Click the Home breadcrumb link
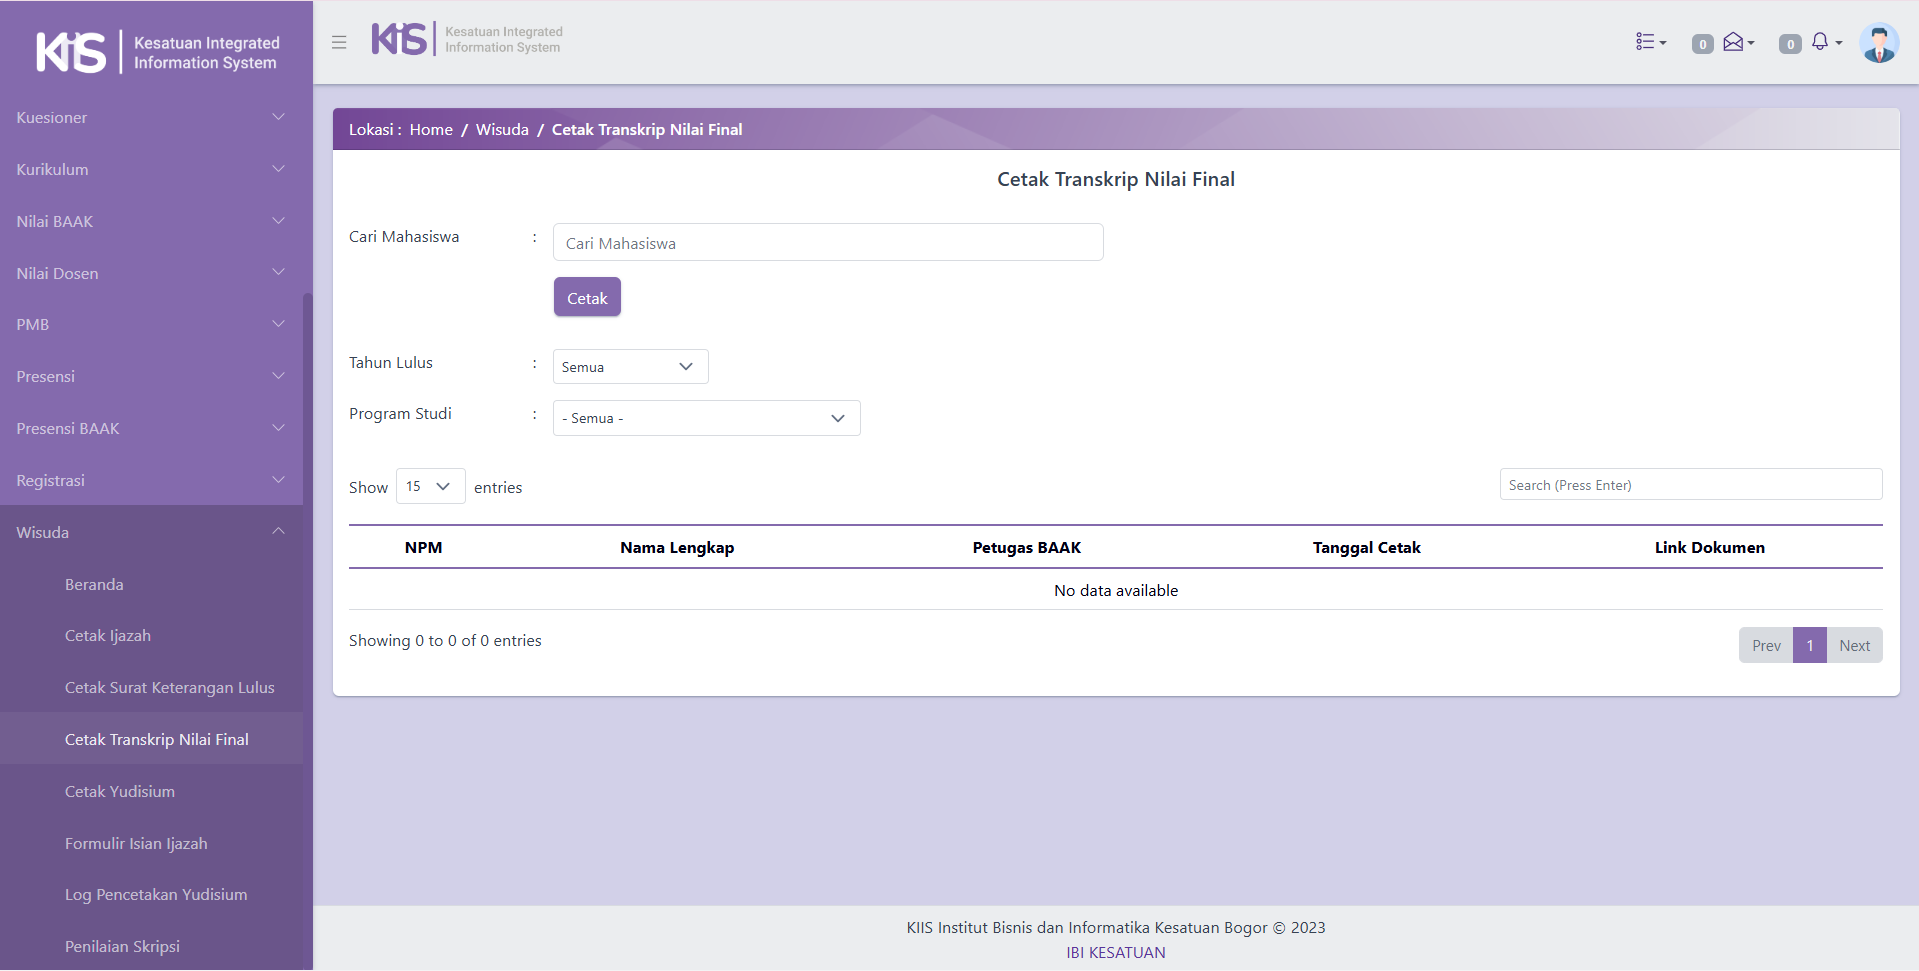Image resolution: width=1919 pixels, height=971 pixels. coord(431,130)
